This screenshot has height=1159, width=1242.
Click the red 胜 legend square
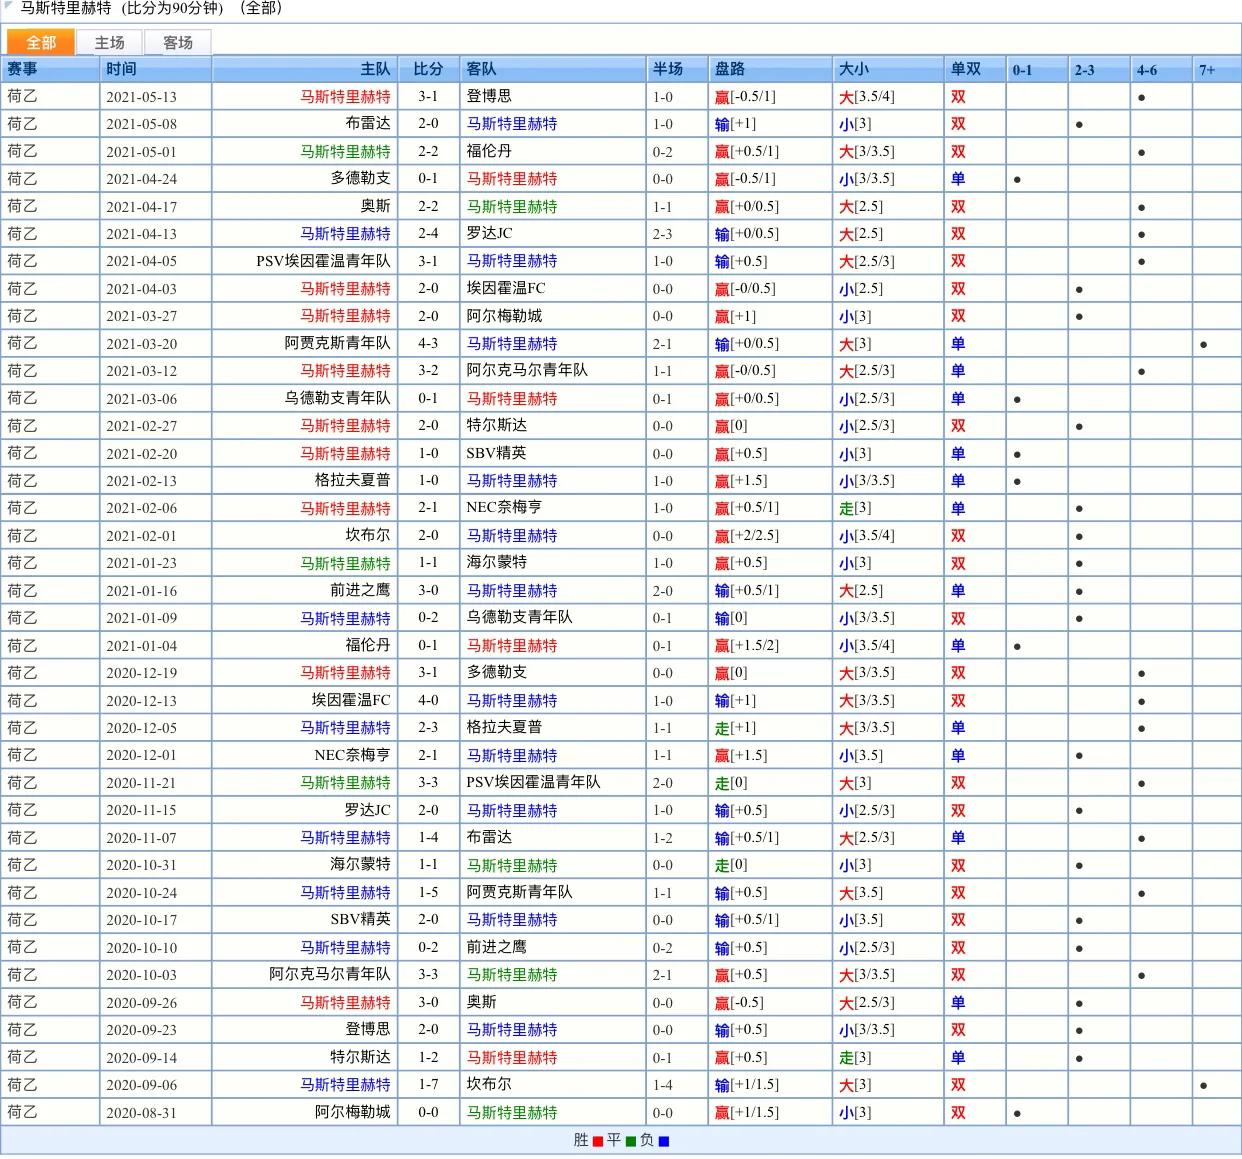[x=598, y=1141]
